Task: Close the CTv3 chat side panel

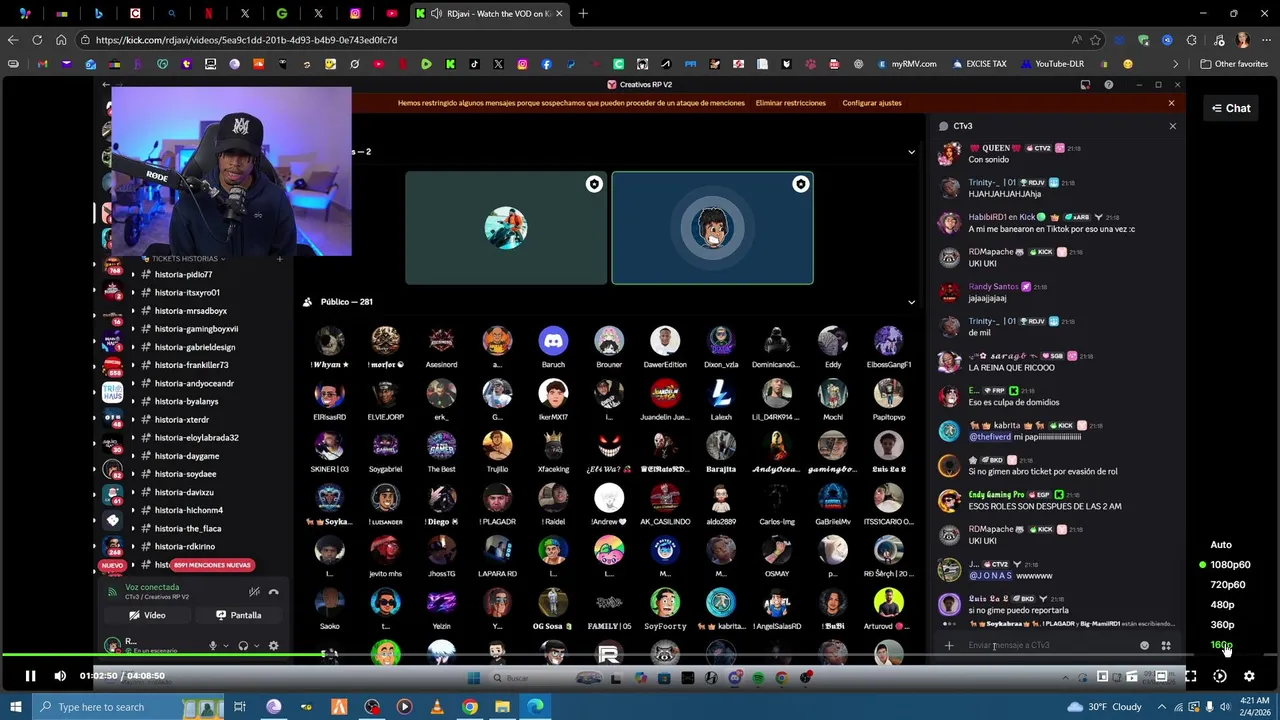Action: coord(1173,126)
